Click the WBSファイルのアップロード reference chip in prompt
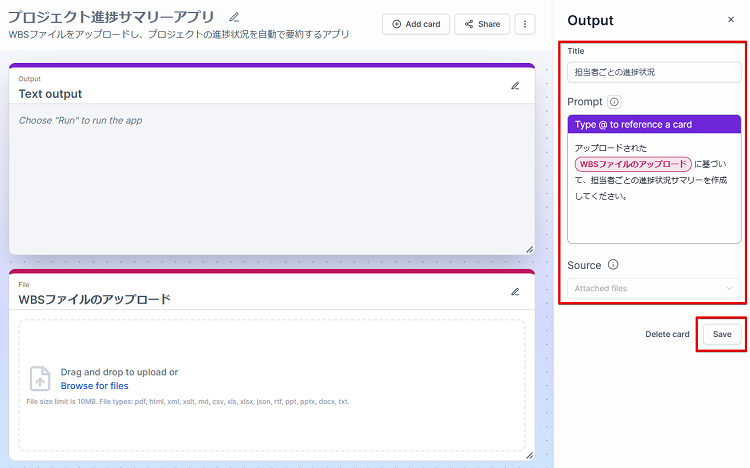The height and width of the screenshot is (468, 750). [633, 164]
